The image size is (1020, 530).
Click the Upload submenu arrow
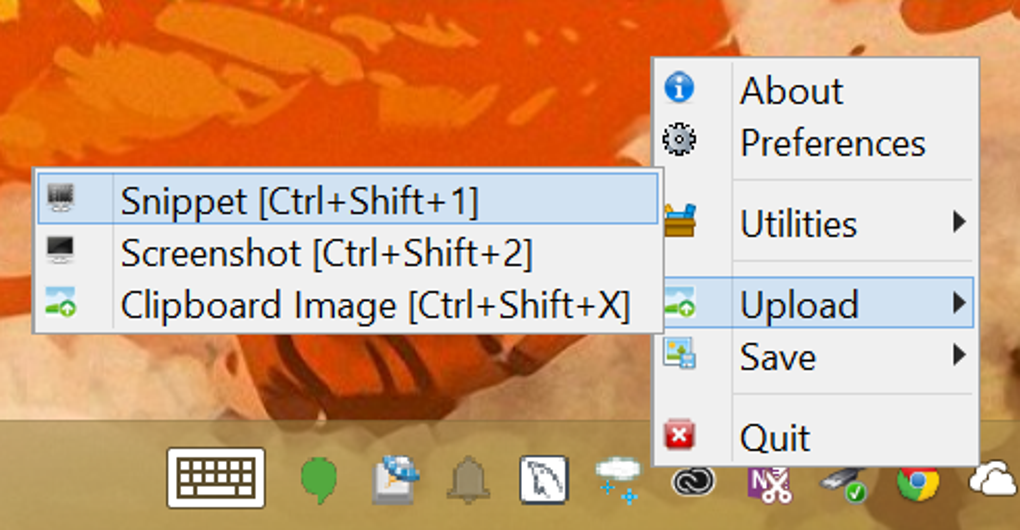pyautogui.click(x=960, y=302)
